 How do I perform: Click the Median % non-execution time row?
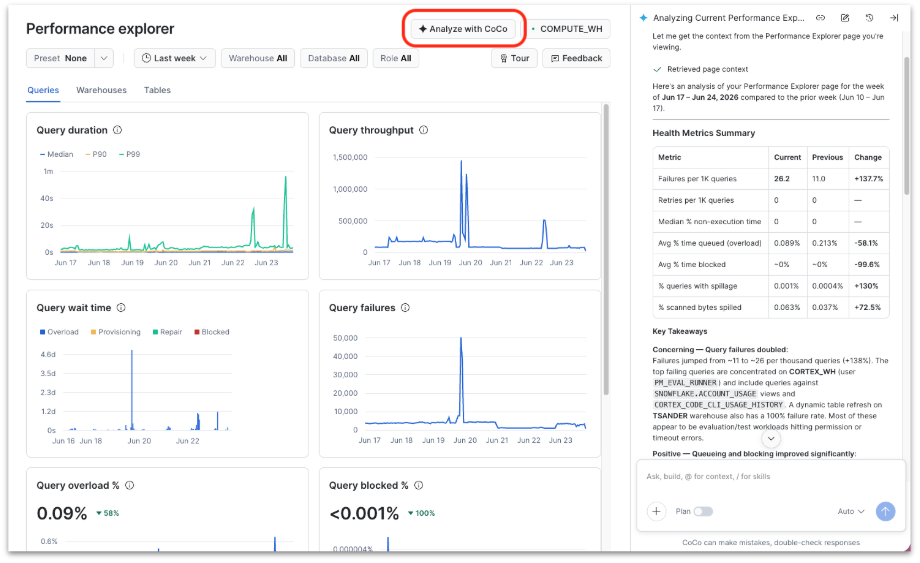770,221
